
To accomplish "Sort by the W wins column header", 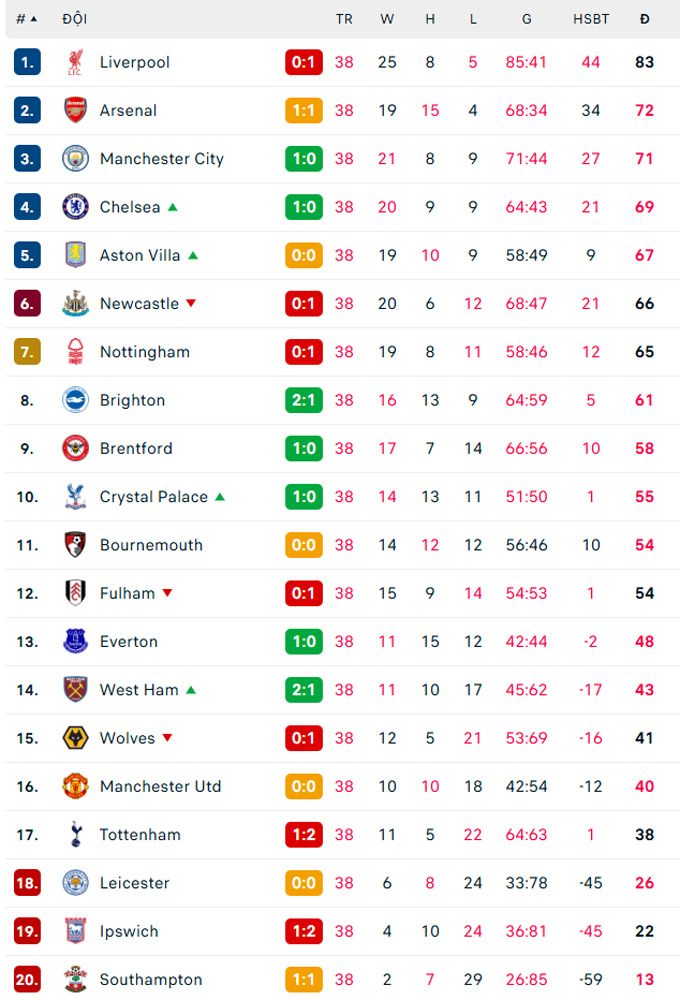I will click(387, 19).
